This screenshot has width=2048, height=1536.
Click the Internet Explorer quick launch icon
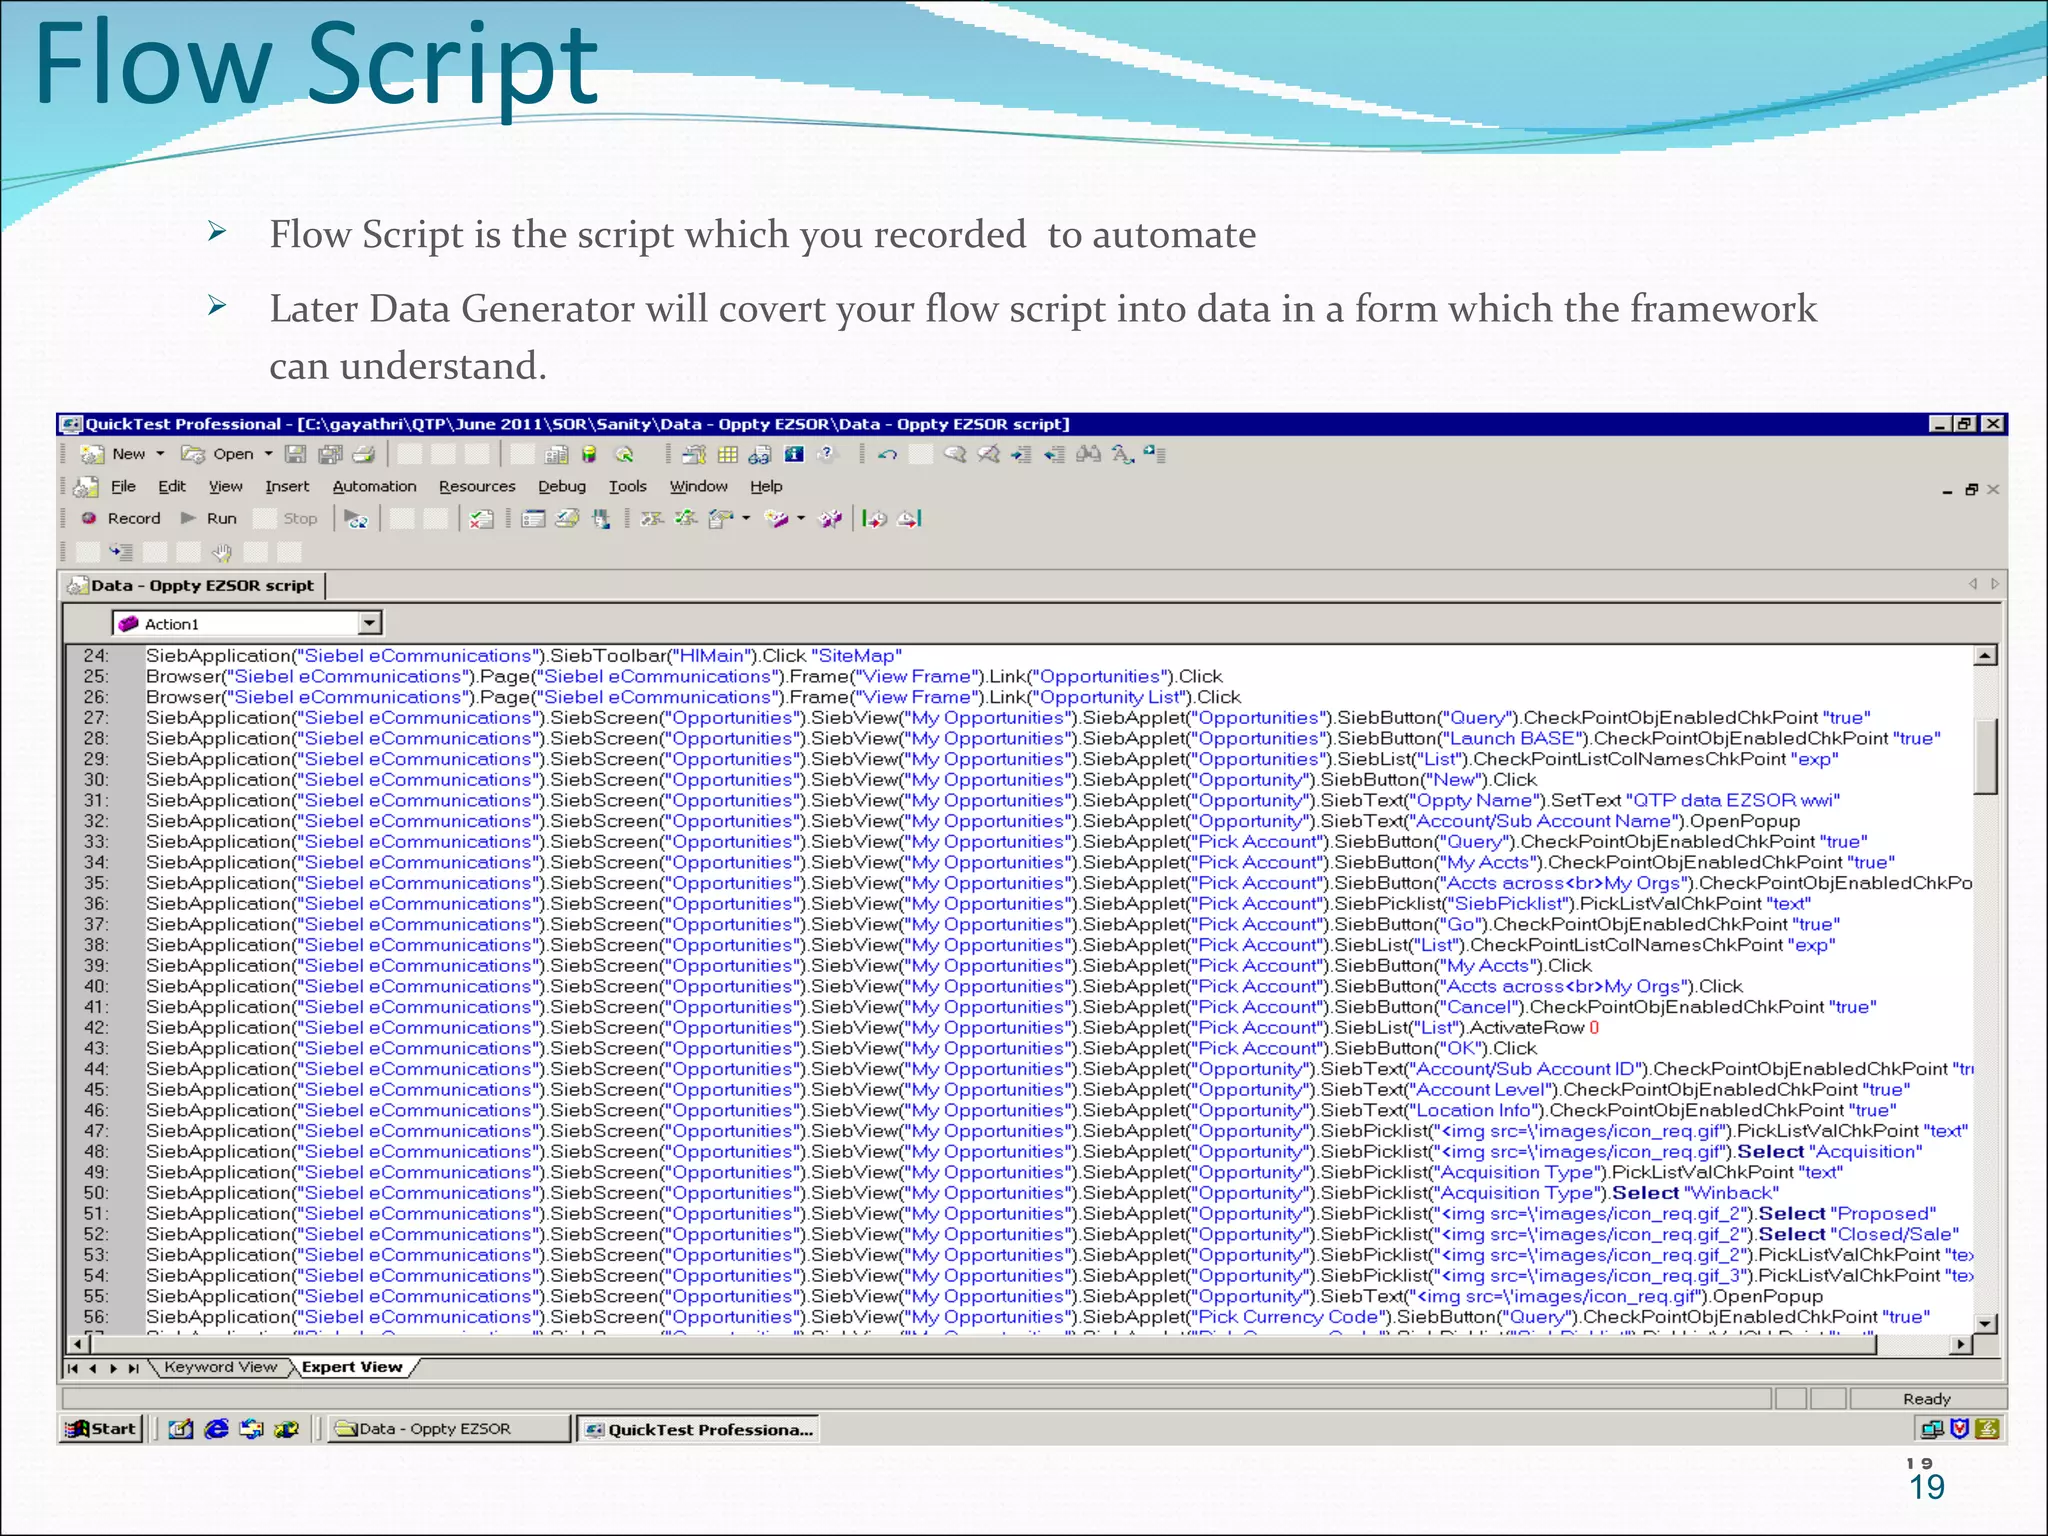216,1429
